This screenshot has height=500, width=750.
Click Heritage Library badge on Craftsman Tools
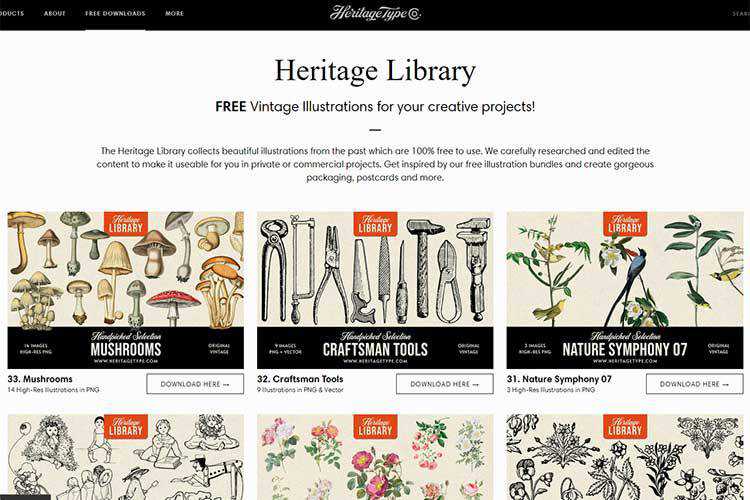[x=375, y=224]
